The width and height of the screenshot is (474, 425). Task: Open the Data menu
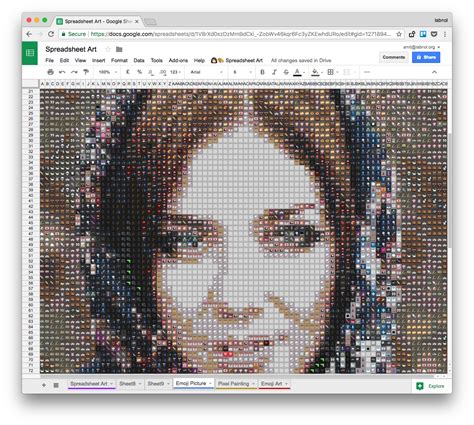coord(139,60)
